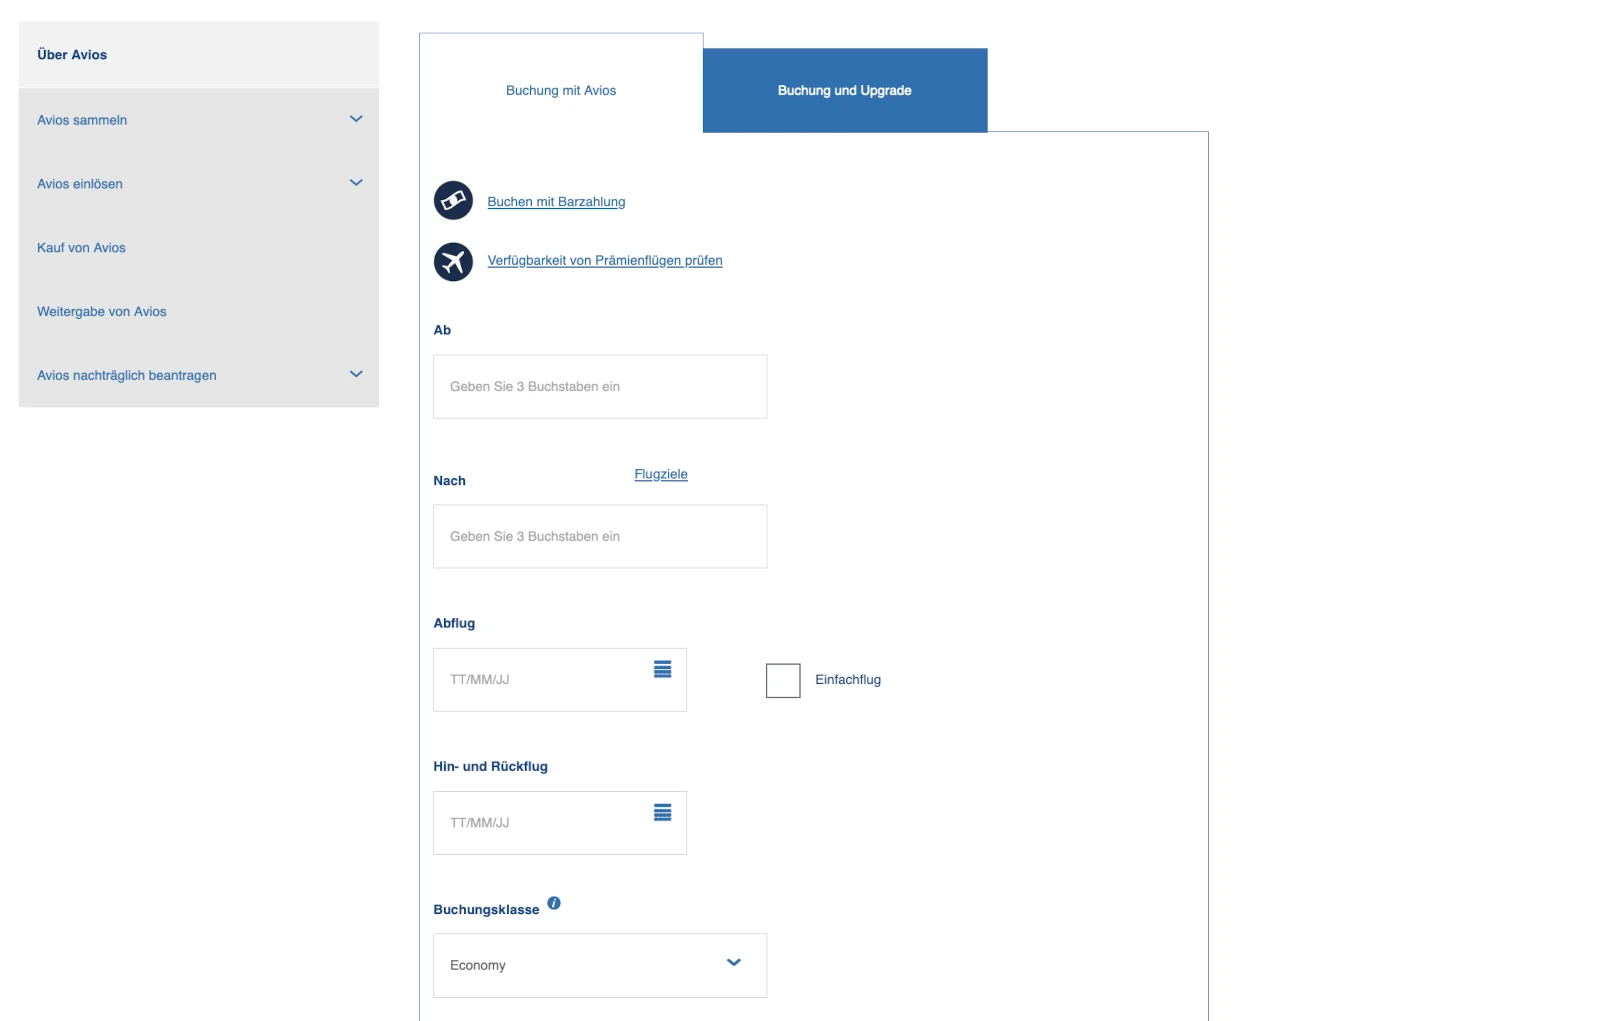Image resolution: width=1600 pixels, height=1021 pixels.
Task: Open the Abflug calendar picker icon
Action: (662, 669)
